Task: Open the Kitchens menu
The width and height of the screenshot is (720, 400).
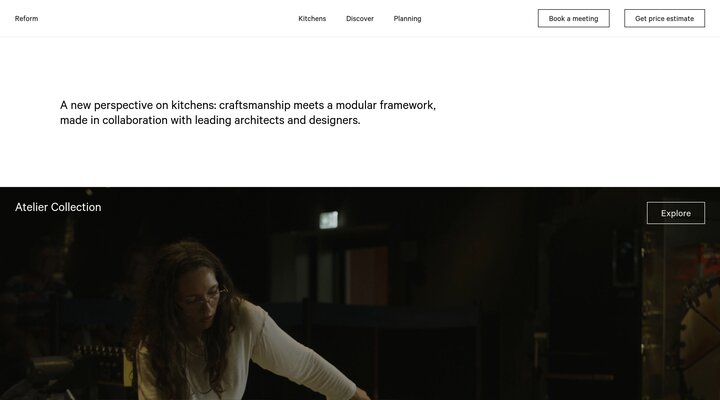Action: (x=312, y=18)
